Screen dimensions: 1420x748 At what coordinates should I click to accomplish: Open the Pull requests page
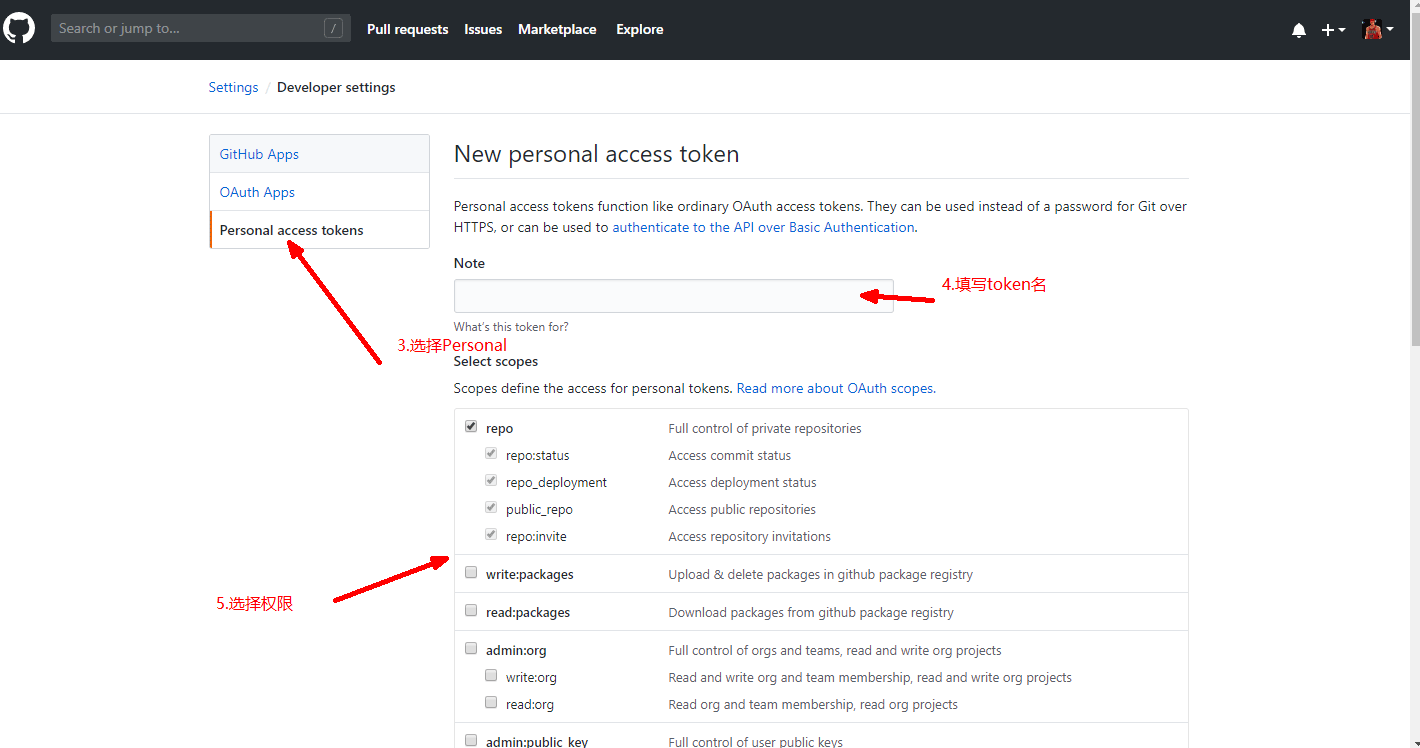click(x=407, y=29)
